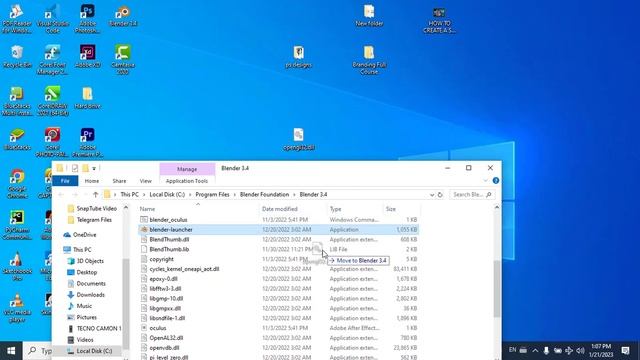Image resolution: width=640 pixels, height=360 pixels.
Task: Select the PyCharm Community desktop icon
Action: coord(17,225)
